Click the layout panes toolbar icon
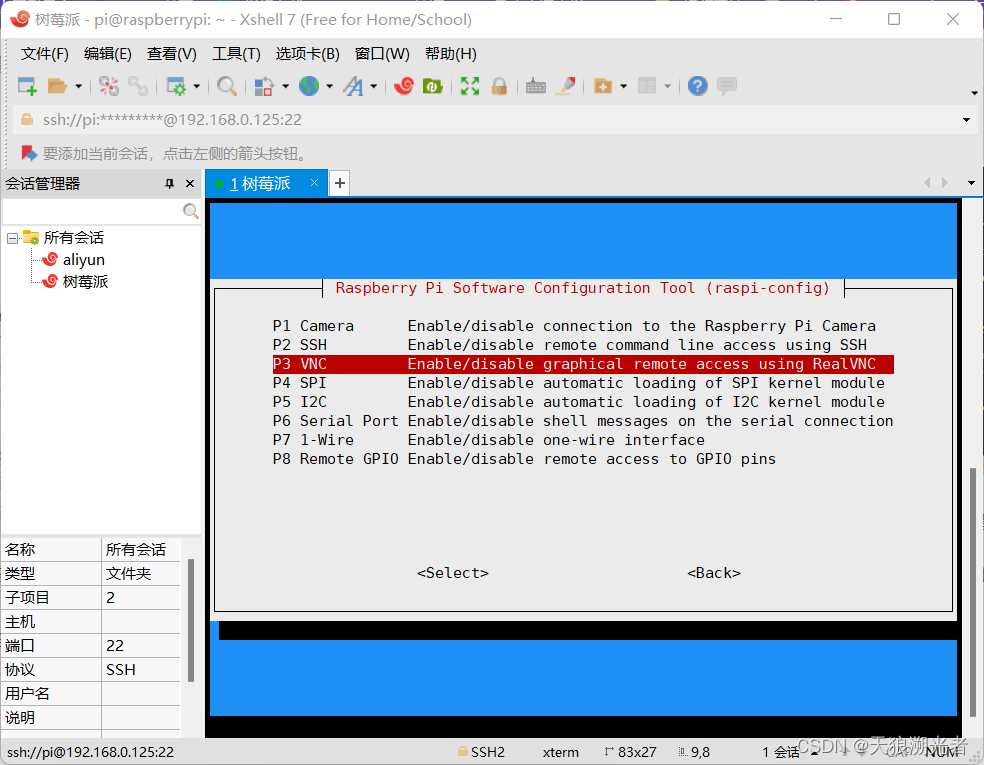 pos(647,86)
